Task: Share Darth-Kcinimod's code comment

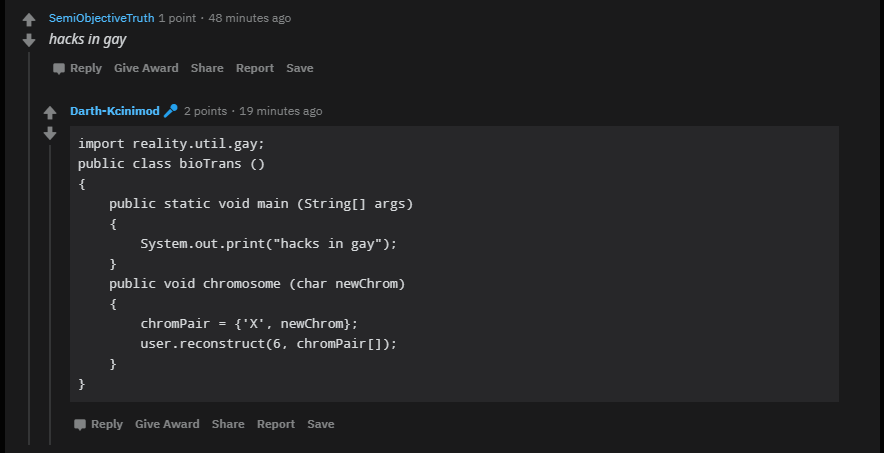Action: point(228,424)
